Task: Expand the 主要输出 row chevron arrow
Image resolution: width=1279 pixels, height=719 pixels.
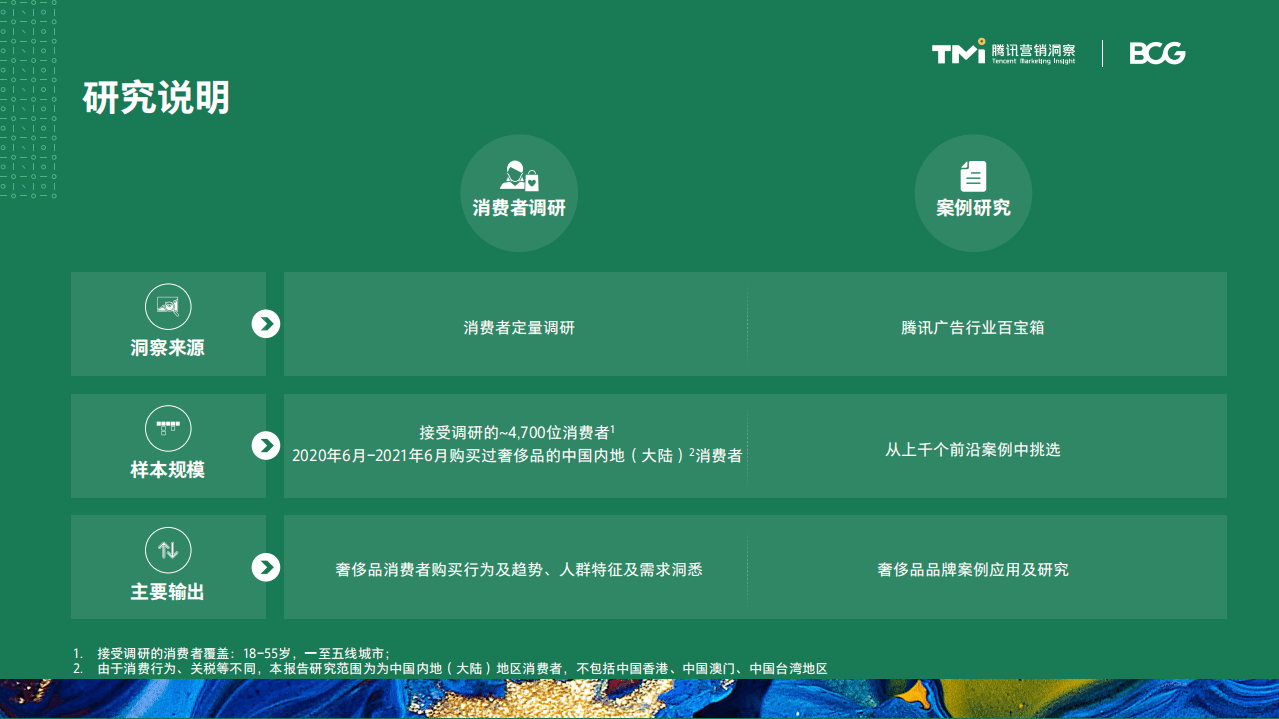Action: (266, 567)
